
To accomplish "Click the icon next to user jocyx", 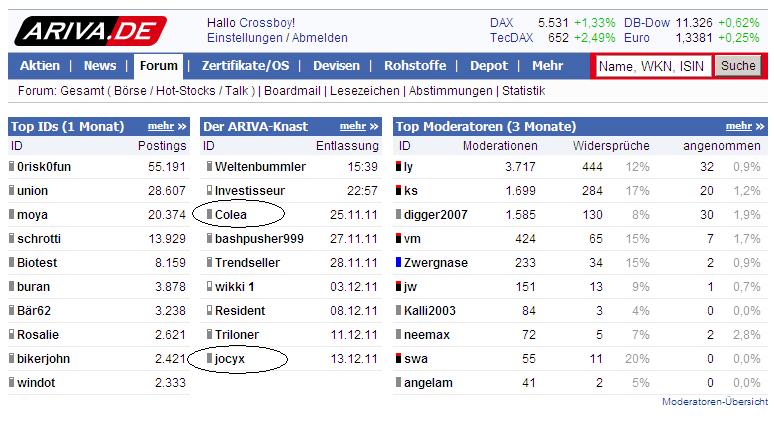I will pyautogui.click(x=209, y=358).
